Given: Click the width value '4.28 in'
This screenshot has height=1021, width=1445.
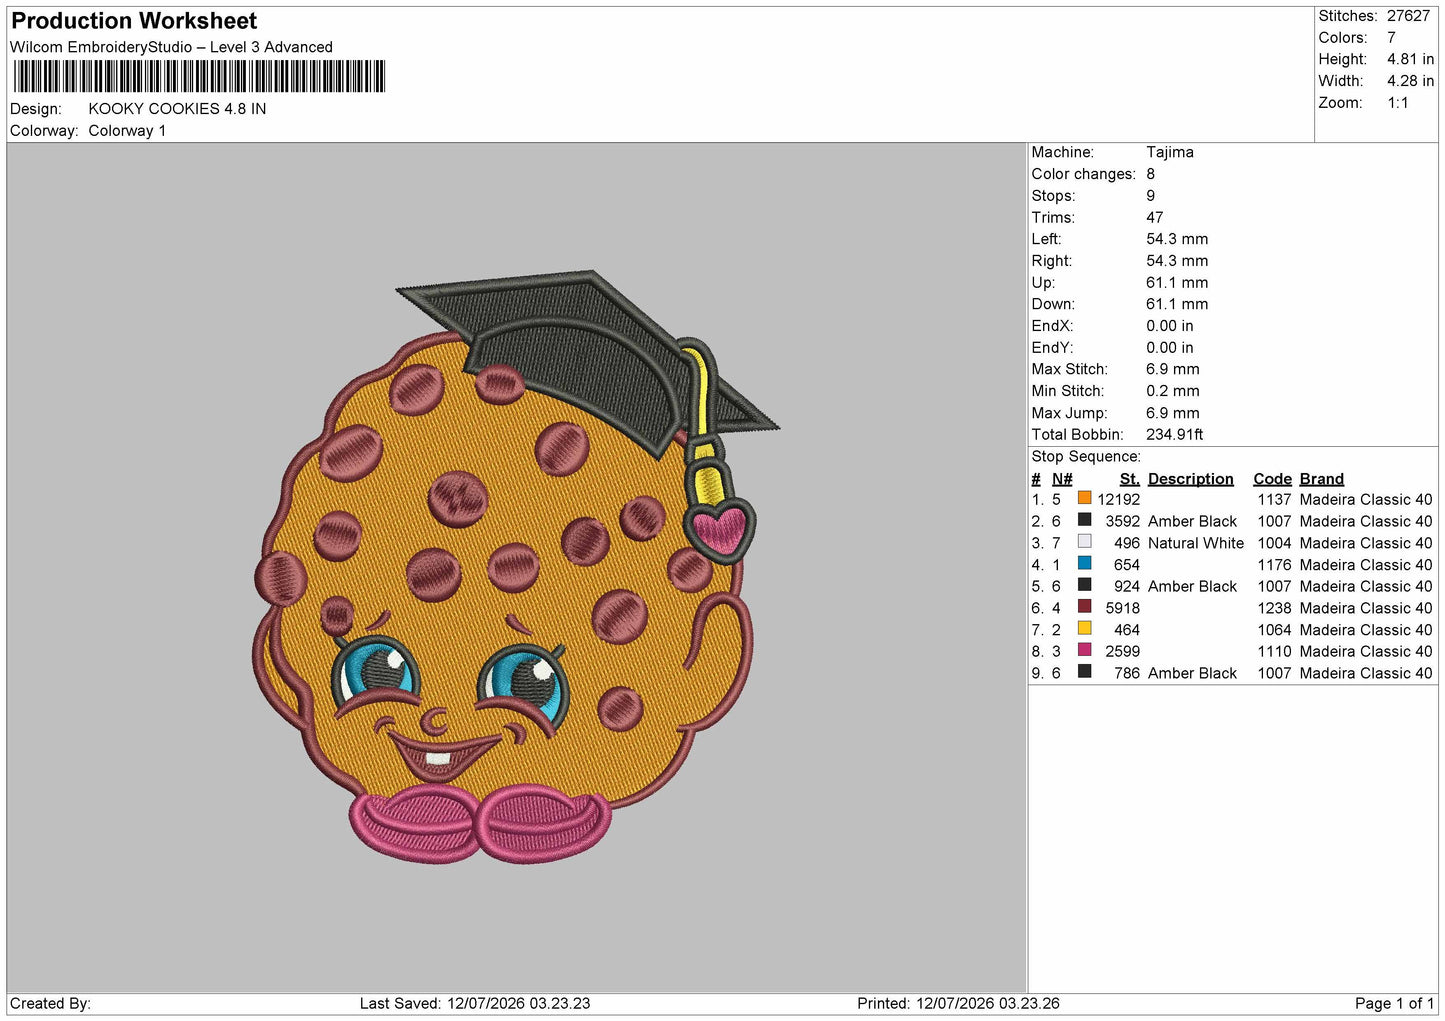Looking at the screenshot, I should point(1410,81).
